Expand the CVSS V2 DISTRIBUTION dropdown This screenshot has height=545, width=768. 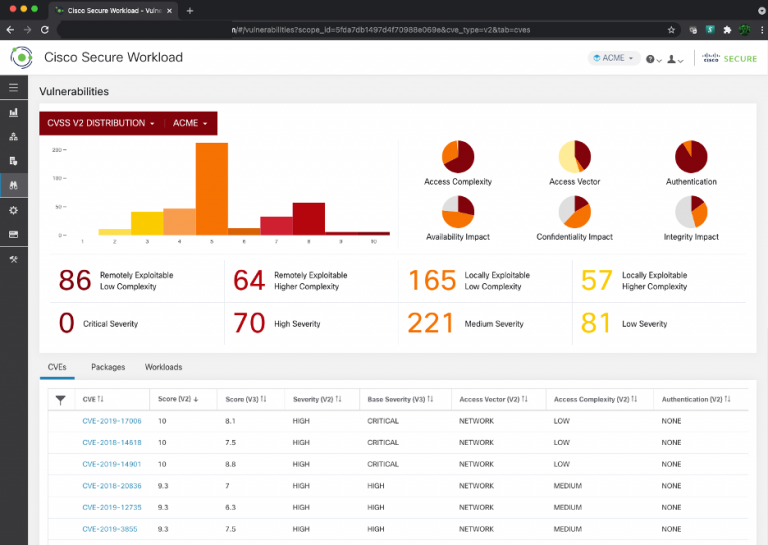tap(101, 123)
